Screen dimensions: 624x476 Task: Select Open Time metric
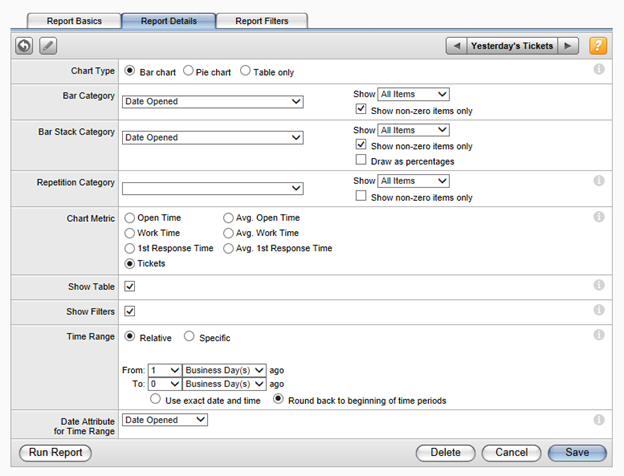point(130,218)
